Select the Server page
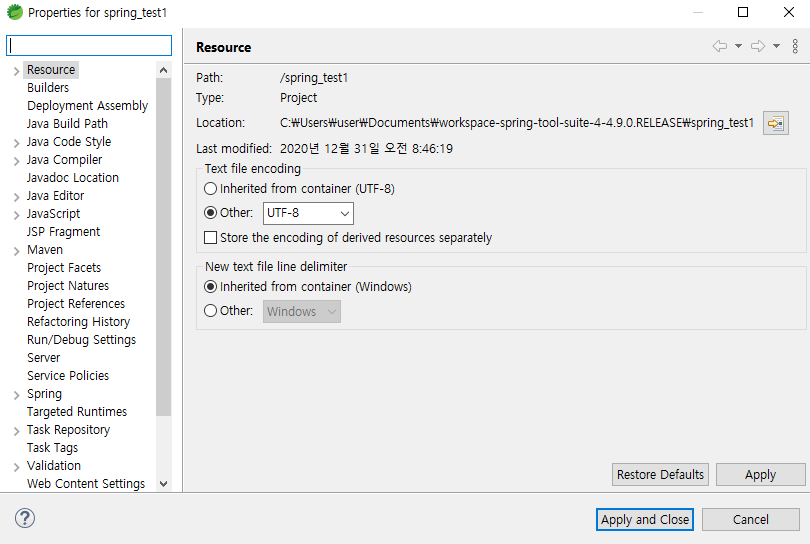 43,358
